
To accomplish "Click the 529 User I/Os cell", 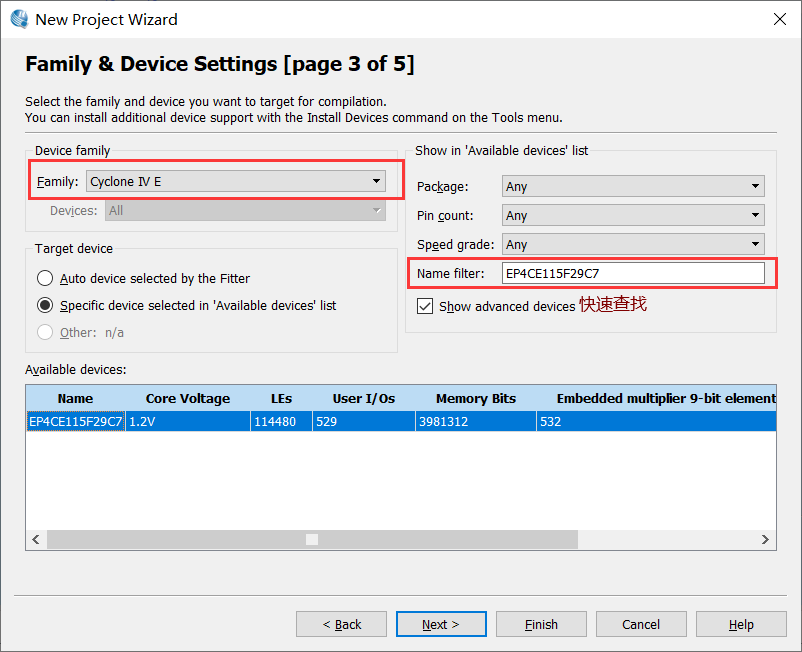I will 364,421.
